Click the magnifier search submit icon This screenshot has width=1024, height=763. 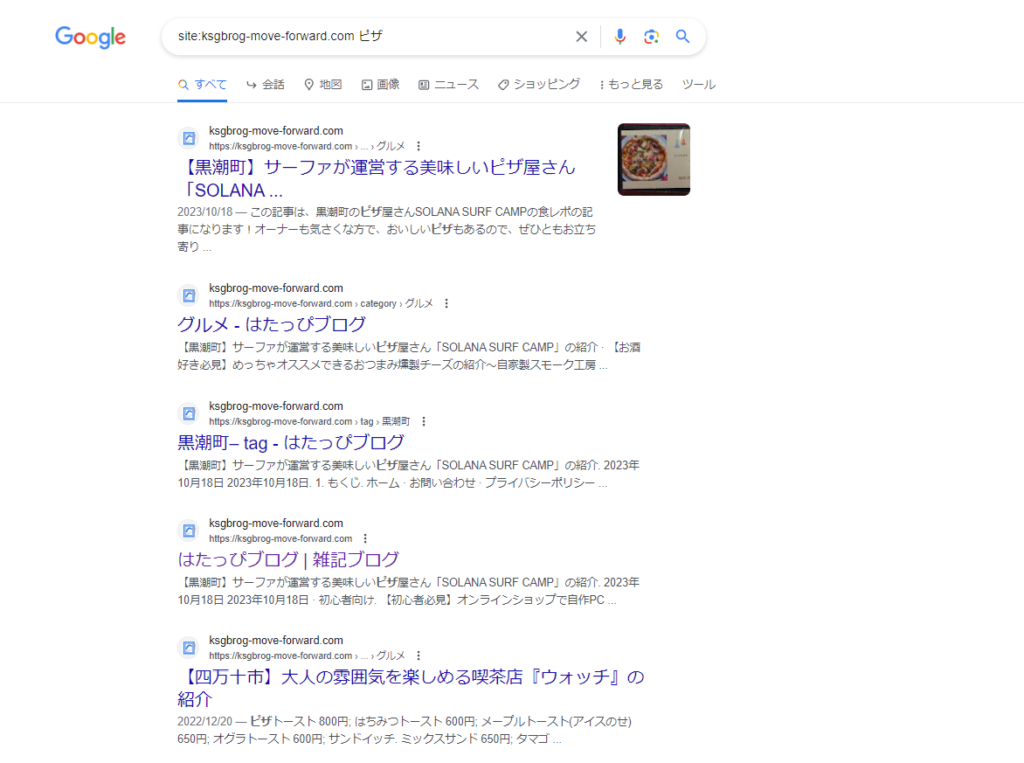(682, 37)
